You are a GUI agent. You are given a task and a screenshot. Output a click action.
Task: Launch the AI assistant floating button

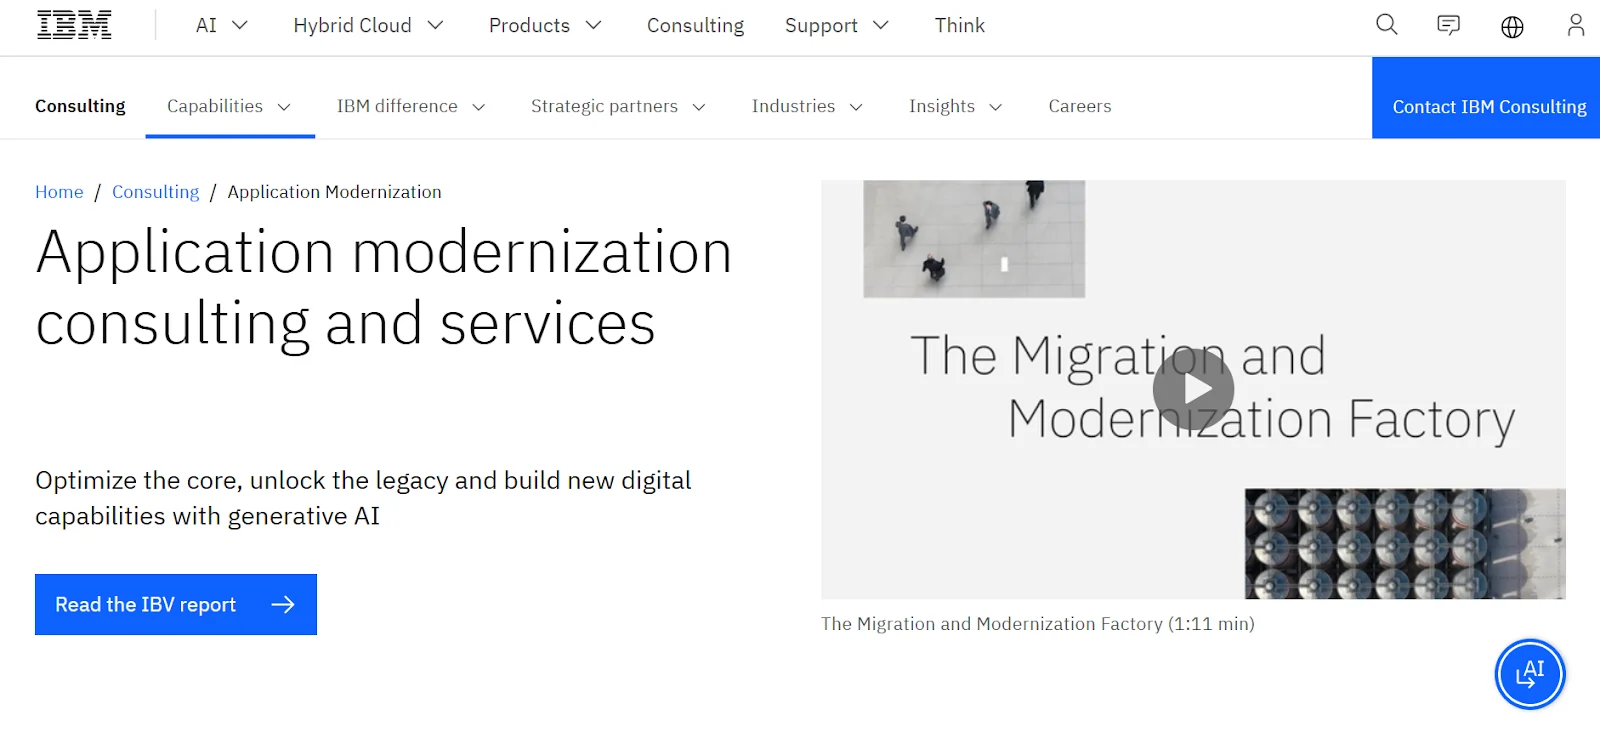[x=1530, y=674]
